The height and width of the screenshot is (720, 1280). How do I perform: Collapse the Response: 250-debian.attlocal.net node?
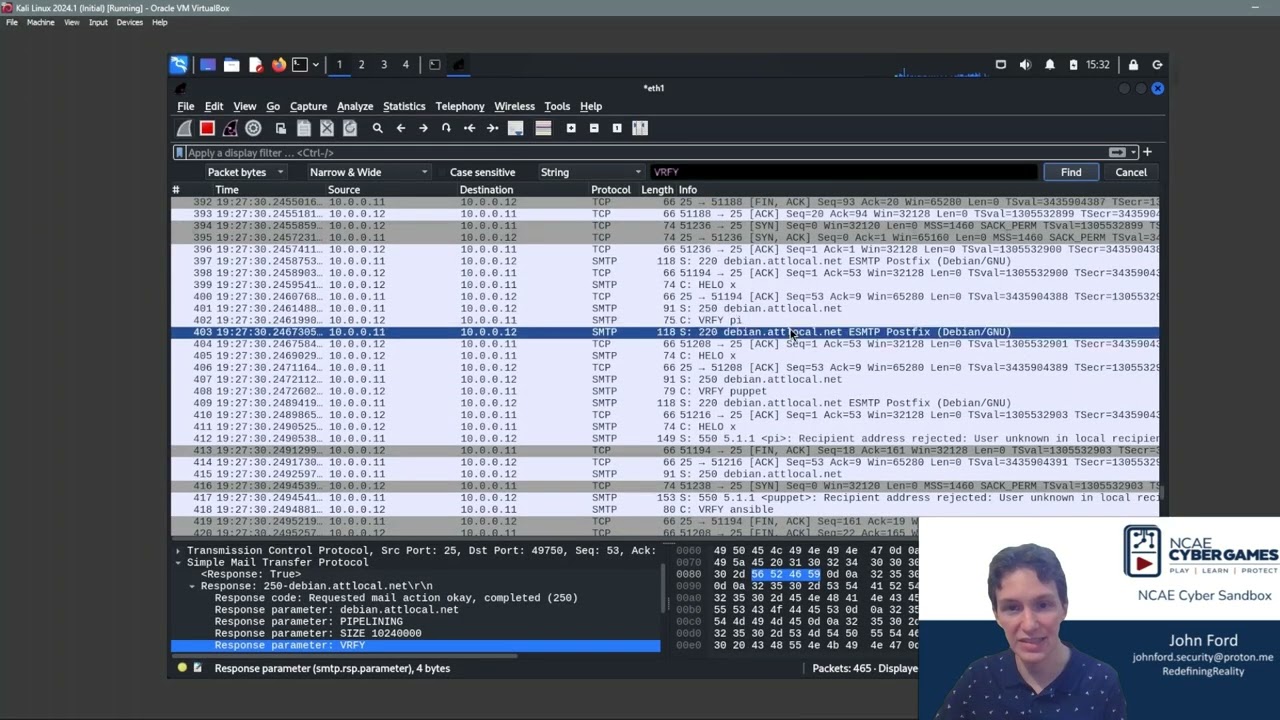pos(192,586)
